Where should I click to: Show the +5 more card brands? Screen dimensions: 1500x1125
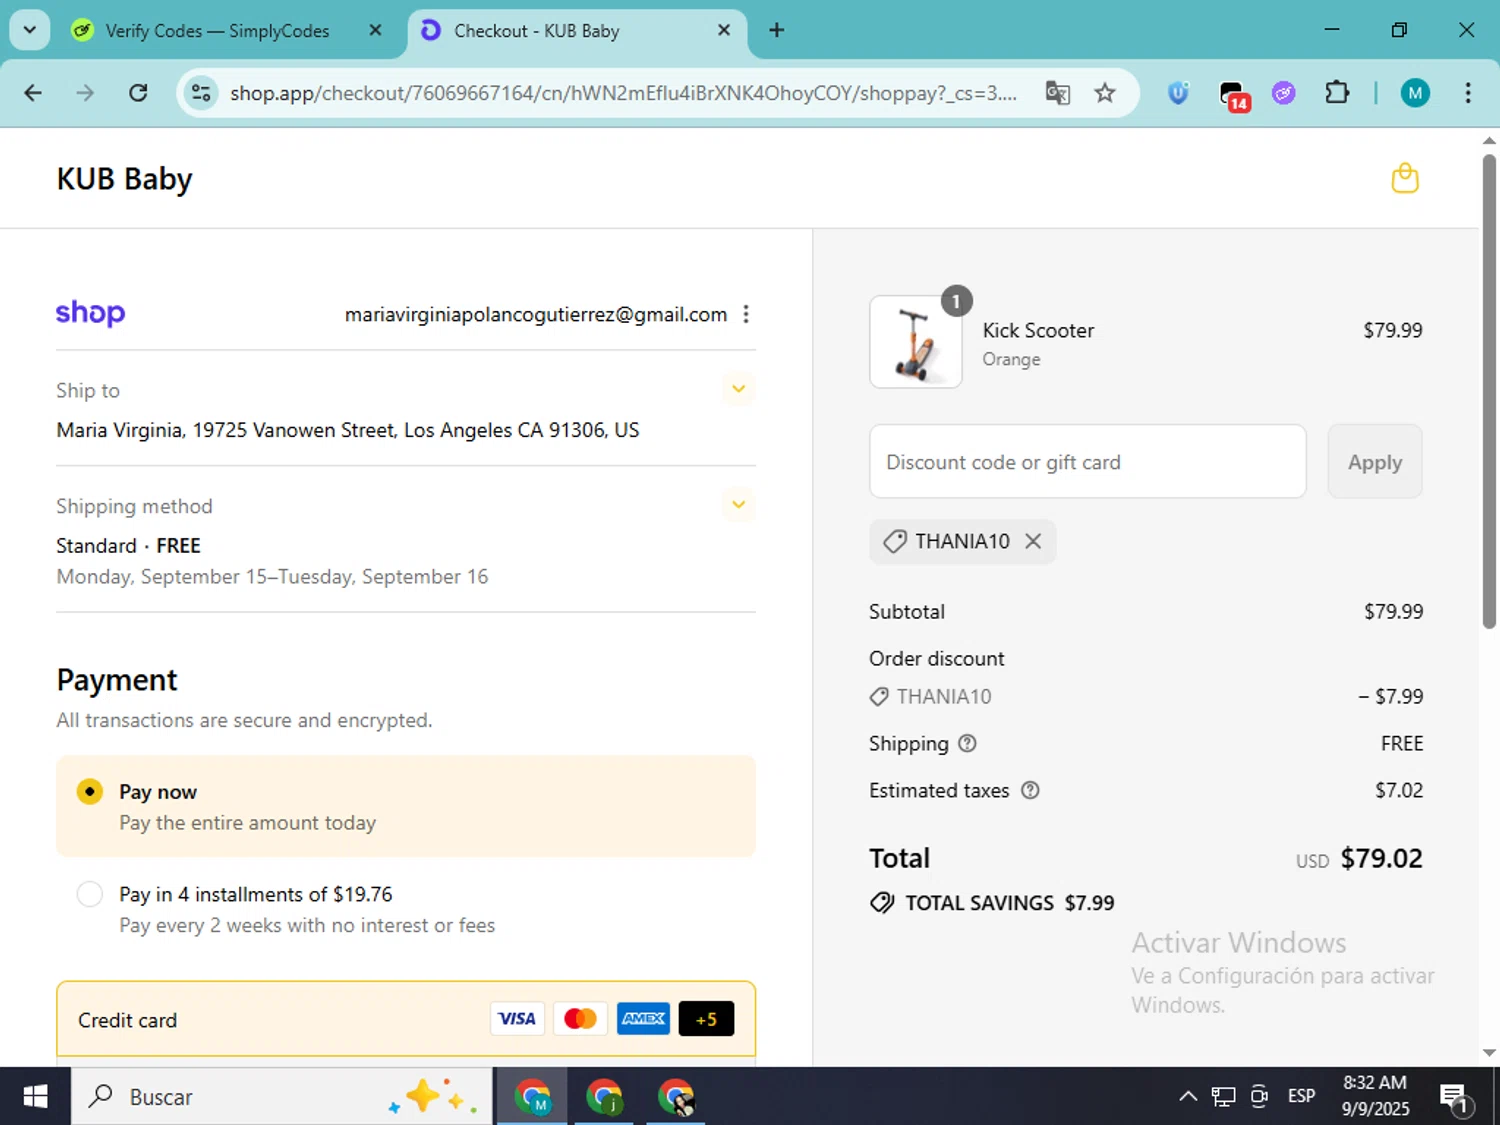click(706, 1018)
